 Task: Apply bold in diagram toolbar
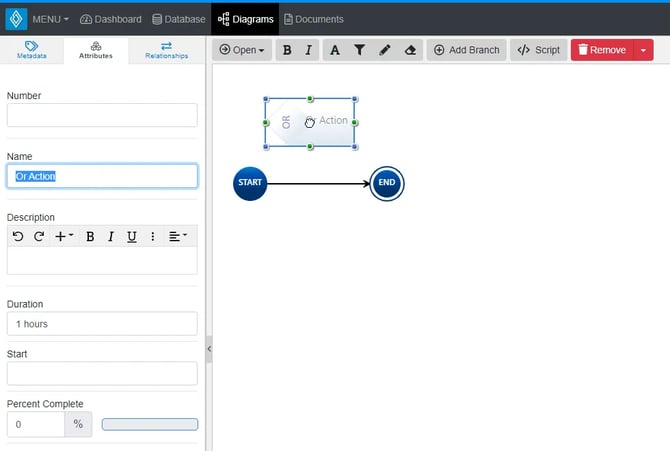pyautogui.click(x=287, y=50)
